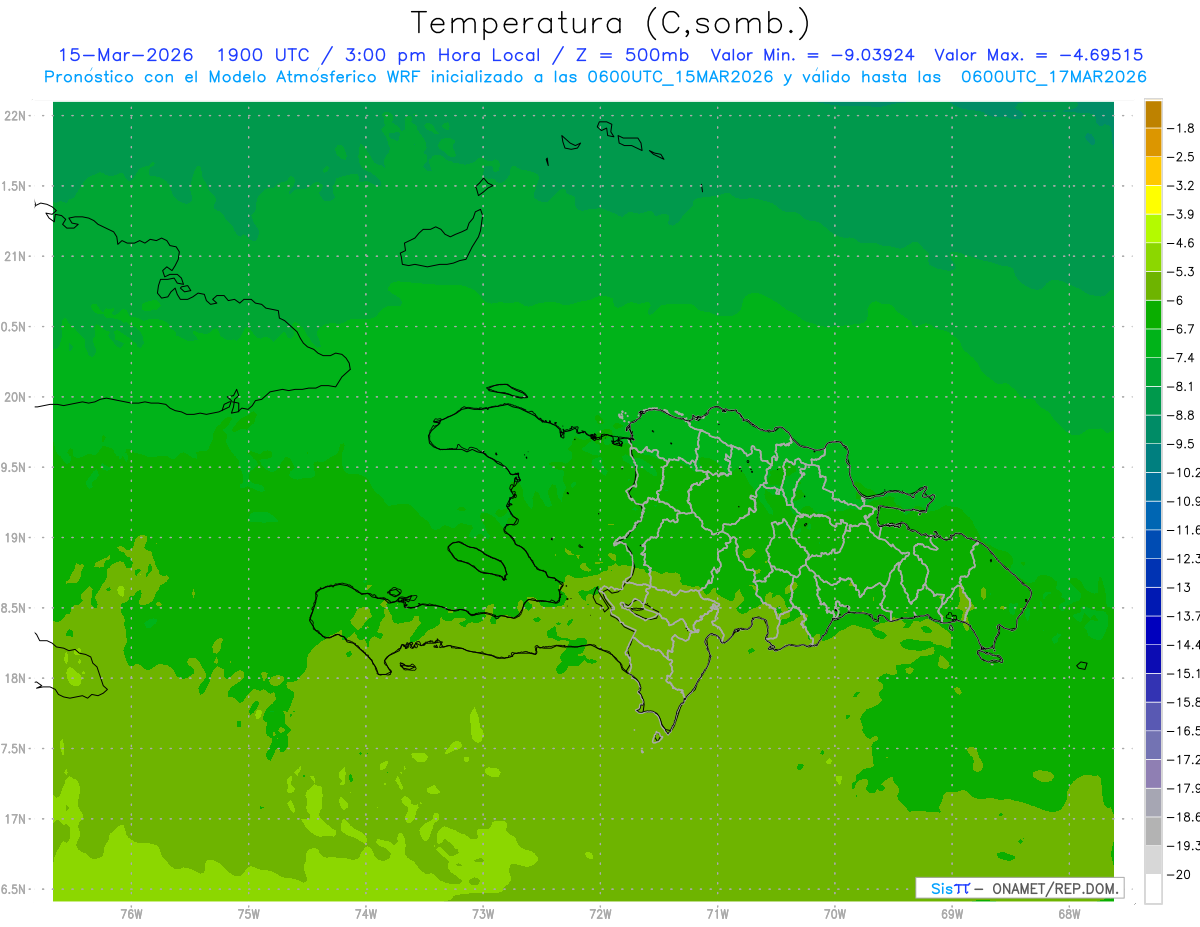Click the Valor Min. = -9.03924 text
Screen dimensions: 1200x927
[812, 55]
